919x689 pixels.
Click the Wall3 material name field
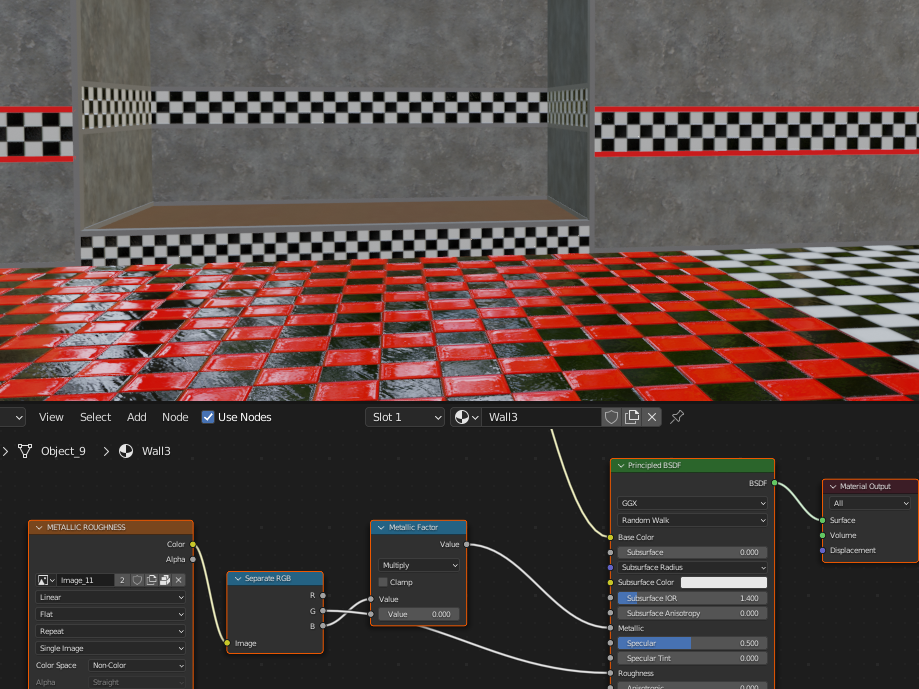pos(542,417)
